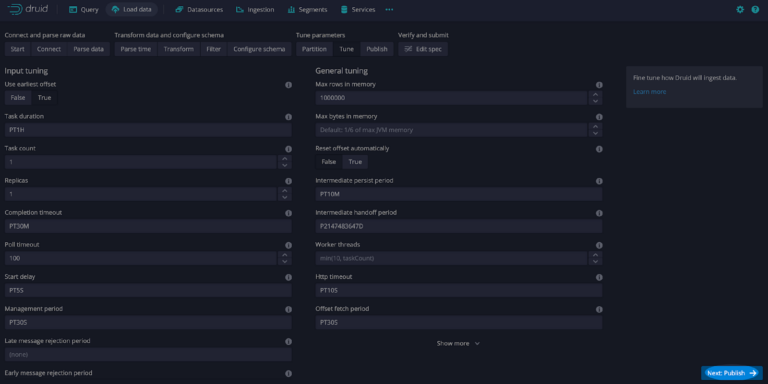Go to the Transform step
Image resolution: width=768 pixels, height=384 pixels.
pos(179,49)
